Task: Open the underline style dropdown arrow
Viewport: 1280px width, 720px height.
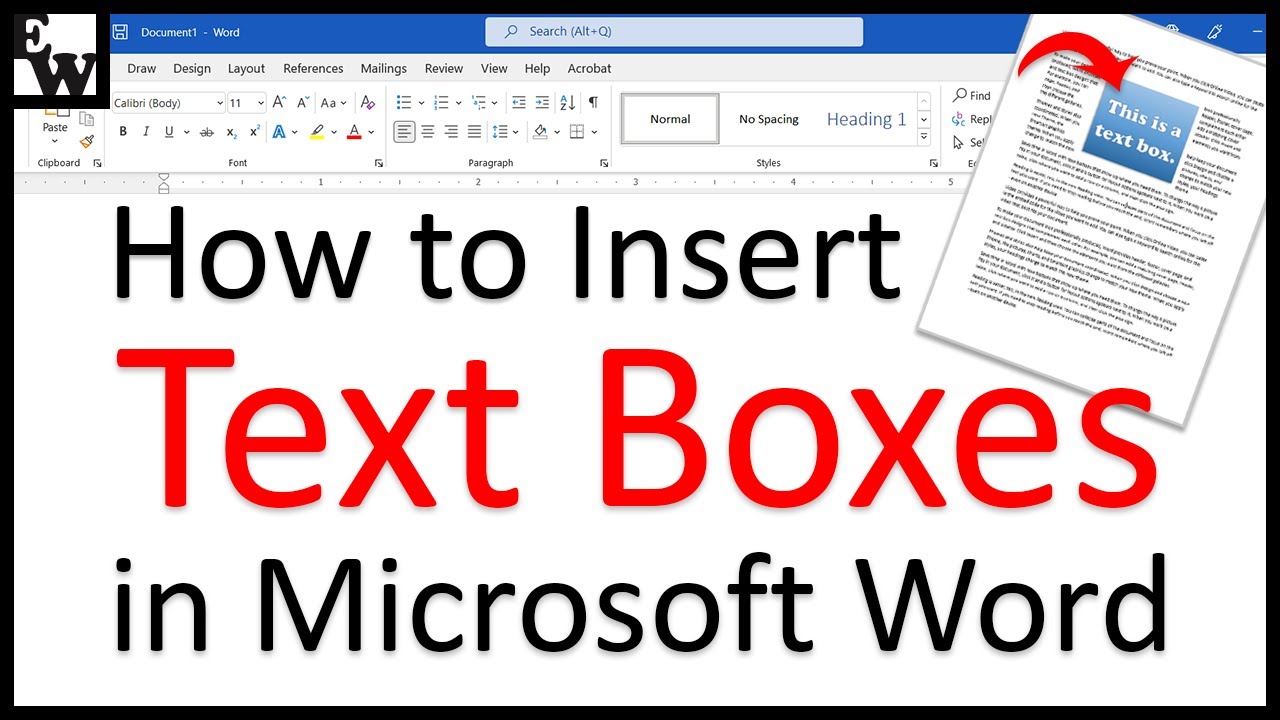Action: point(186,132)
